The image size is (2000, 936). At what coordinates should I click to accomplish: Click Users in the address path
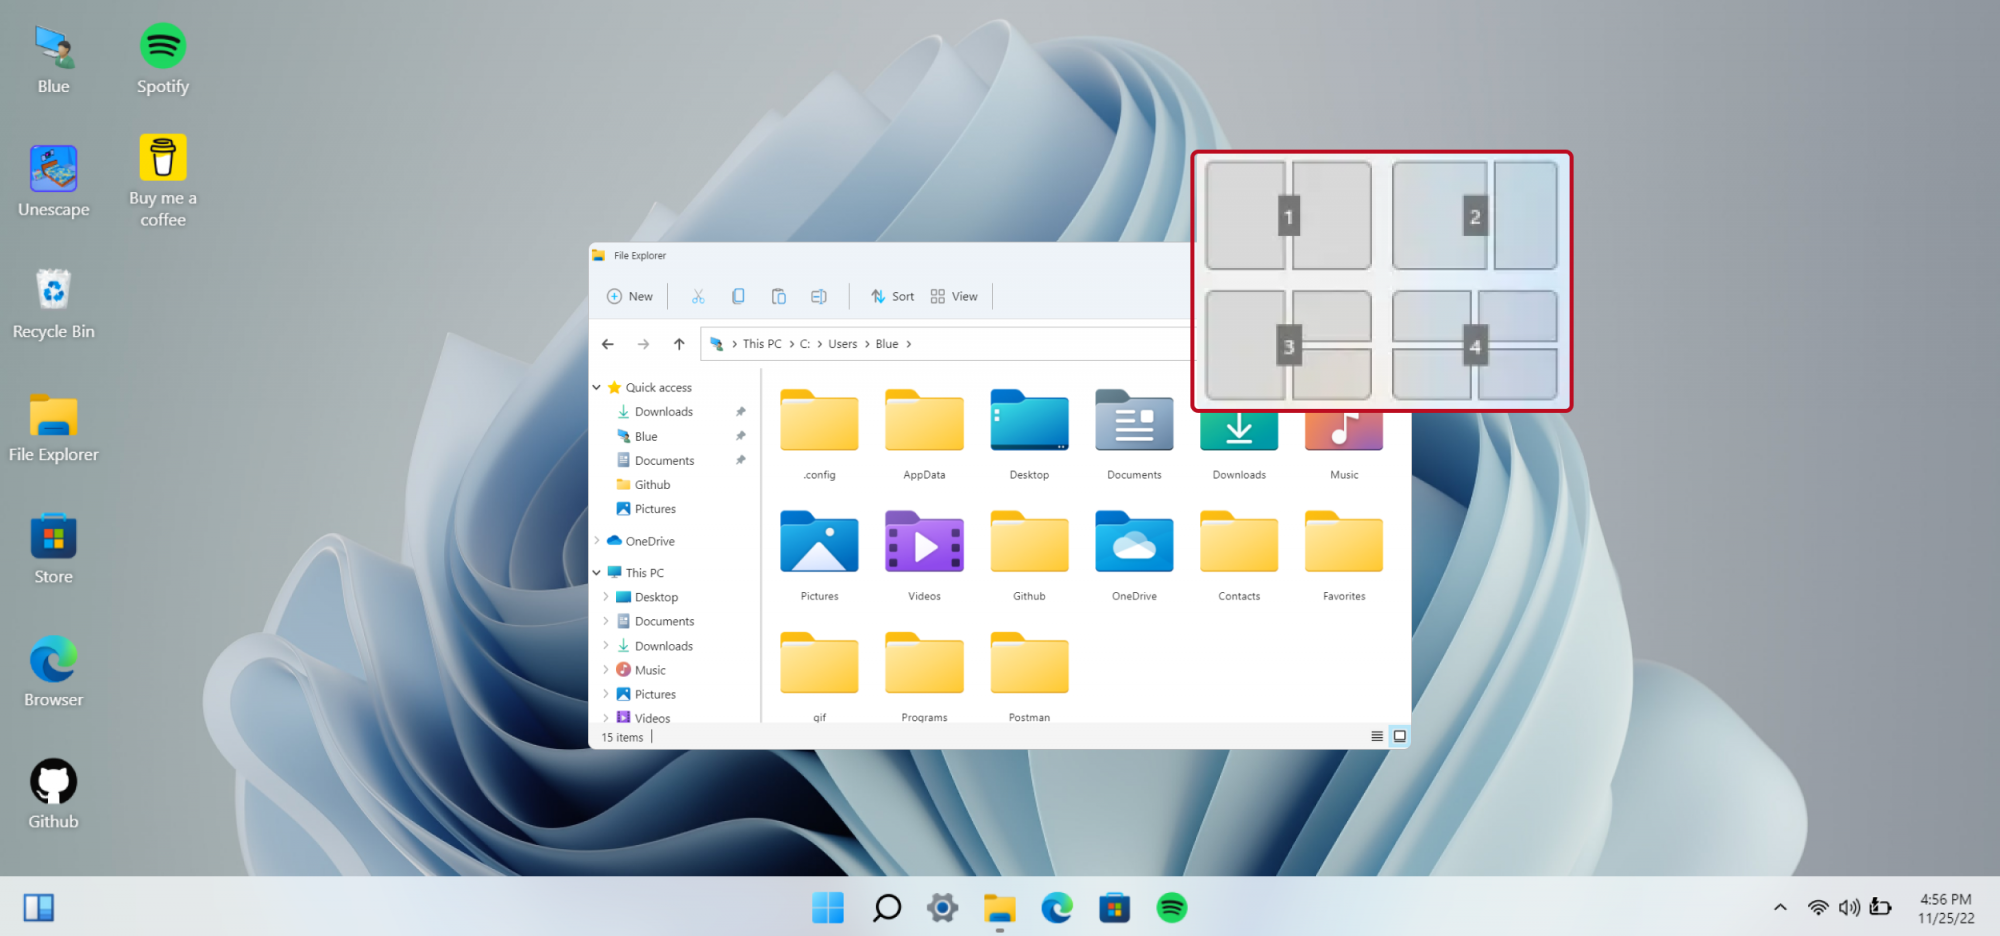click(842, 344)
